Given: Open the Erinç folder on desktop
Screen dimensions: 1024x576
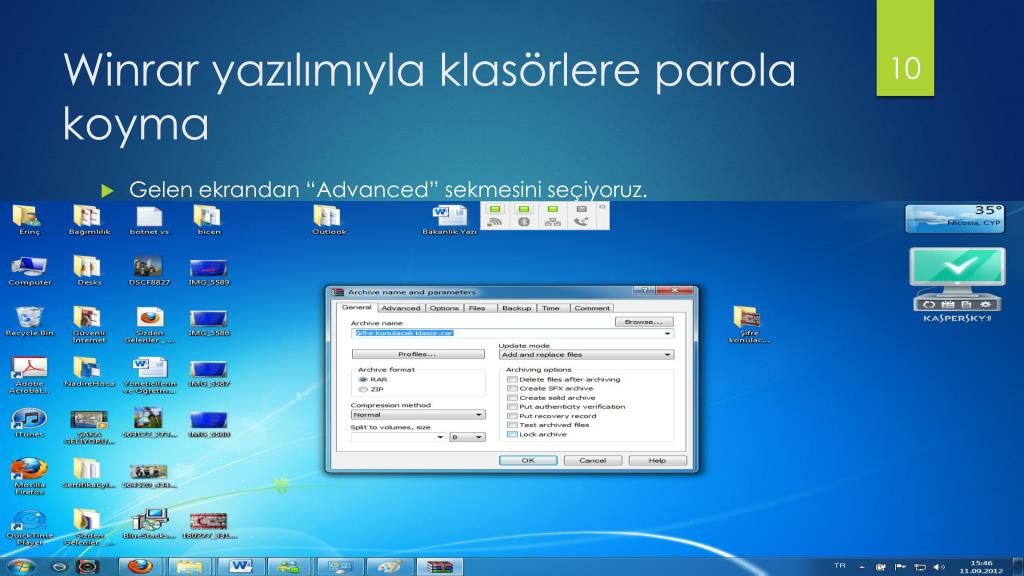Looking at the screenshot, I should tap(27, 219).
